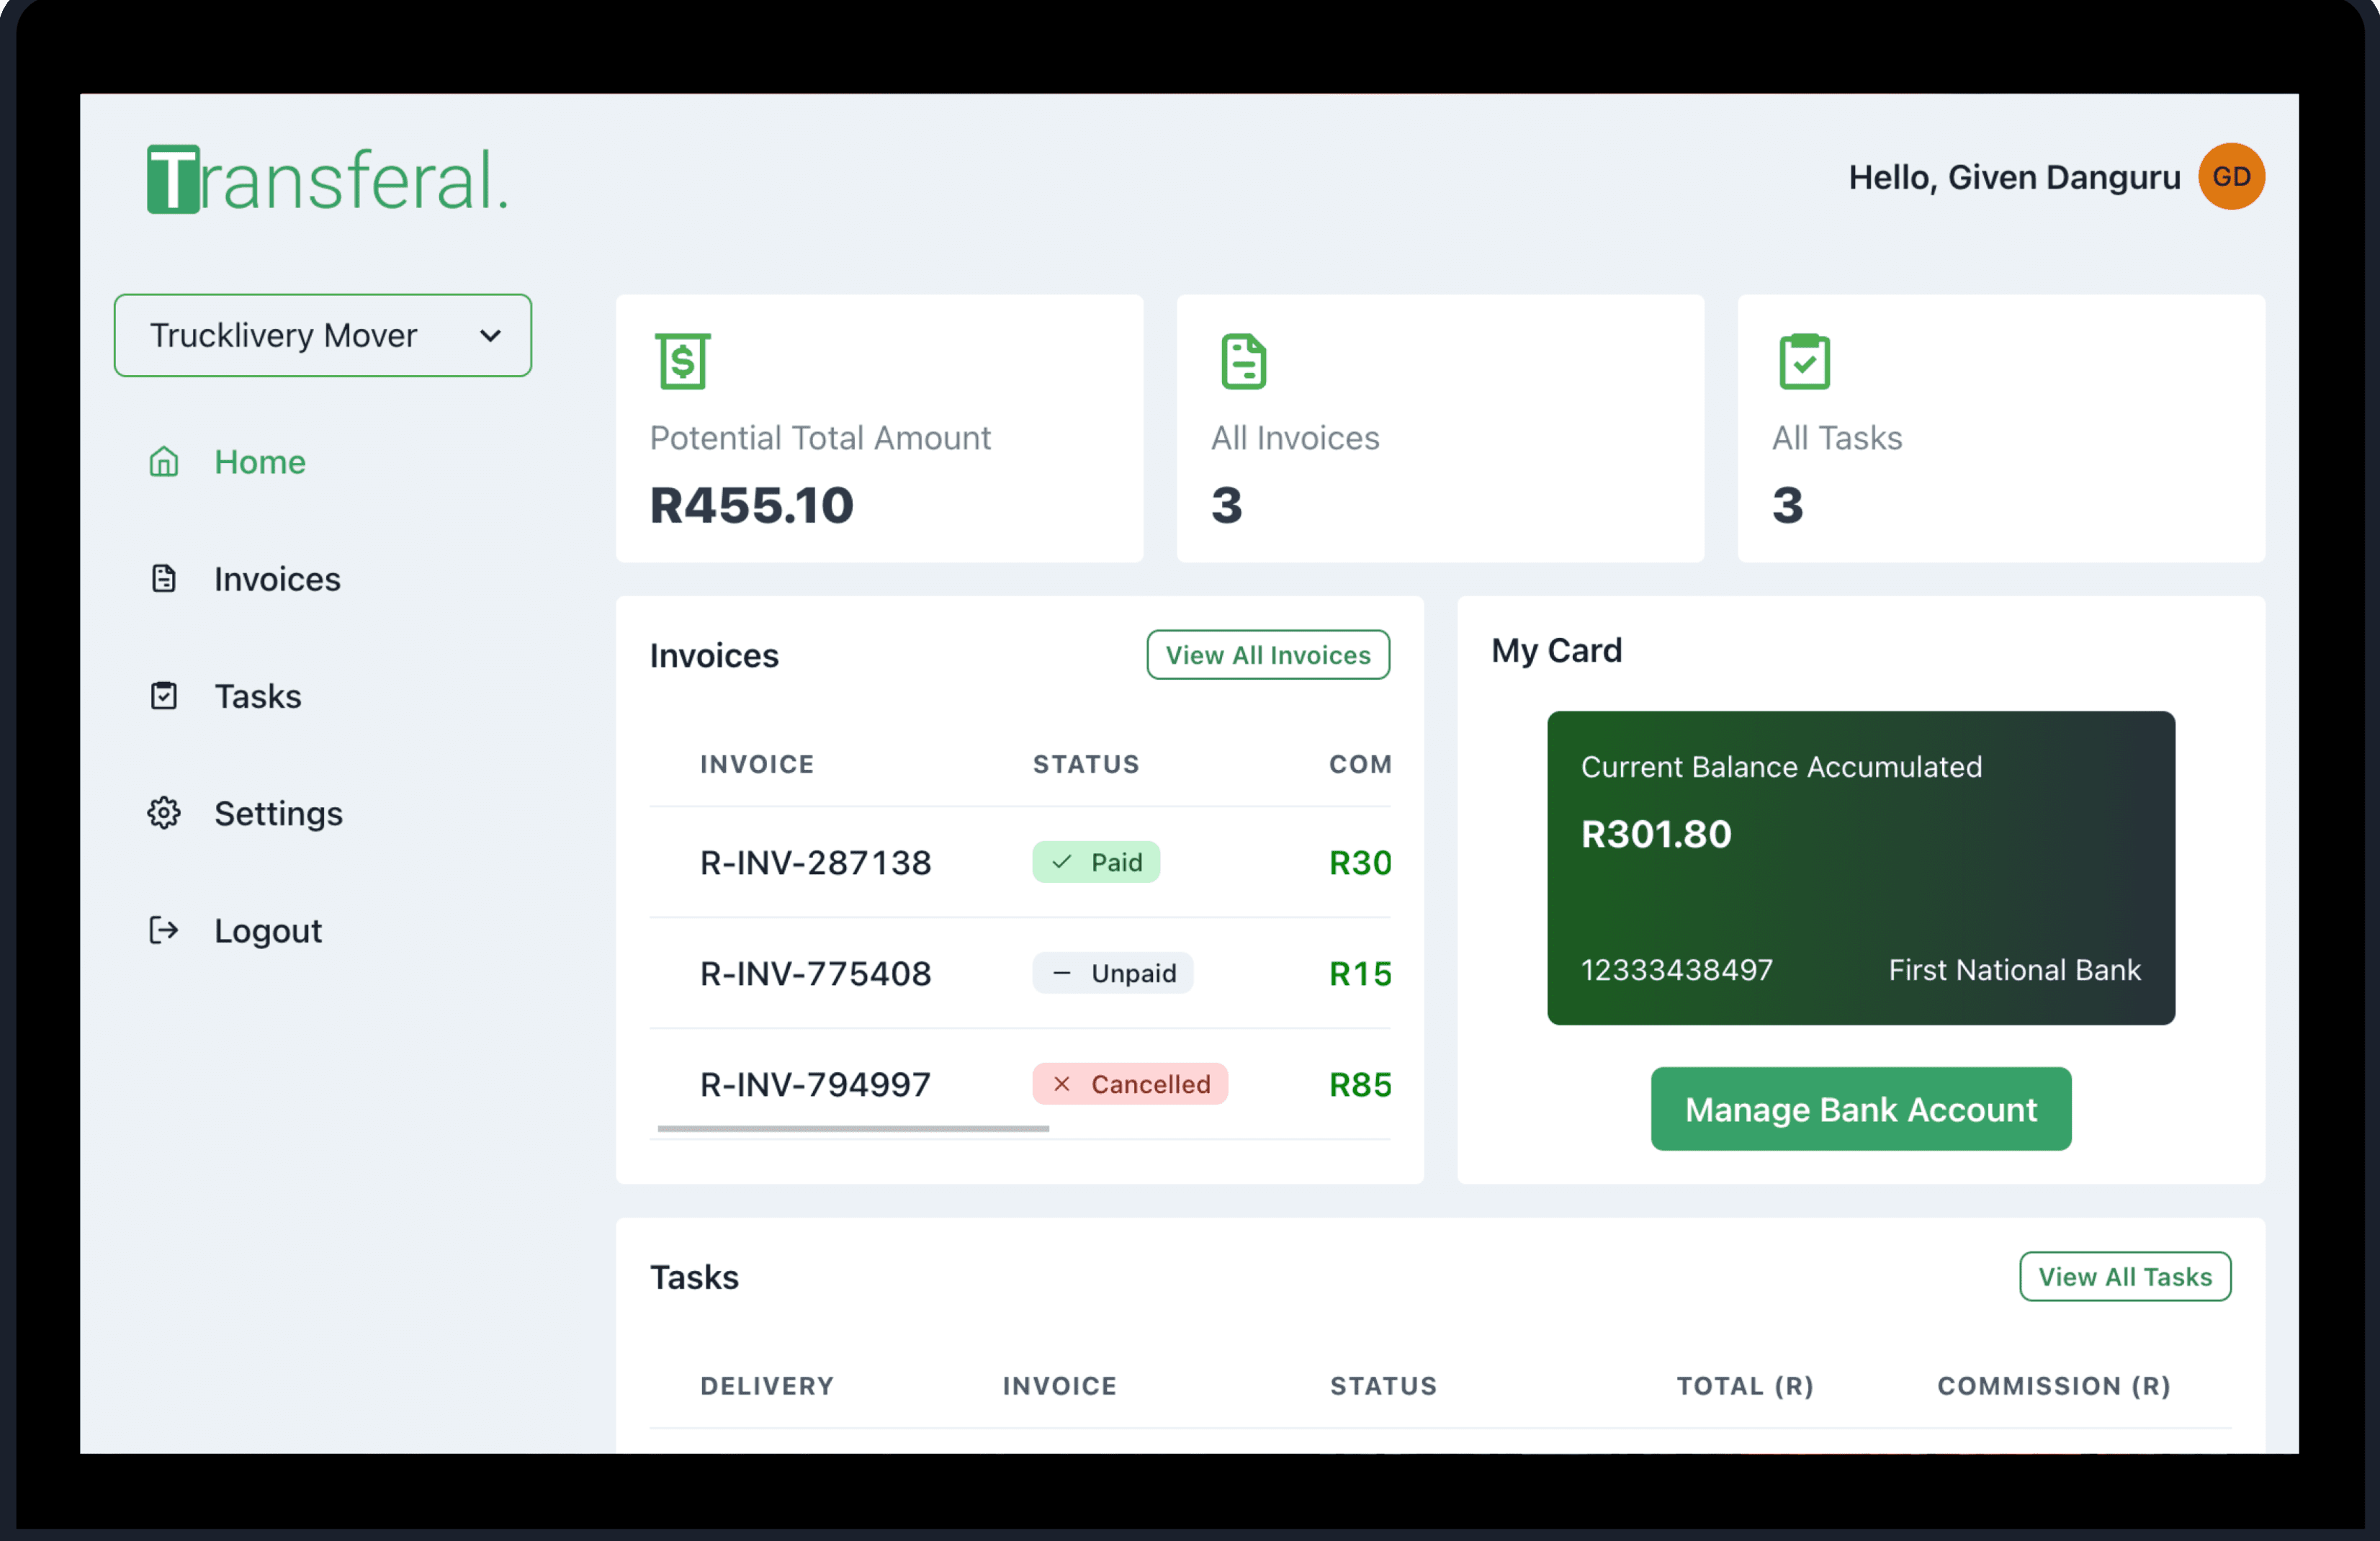Click the invoices table horizontal scrollbar
The image size is (2380, 1541).
tap(853, 1128)
